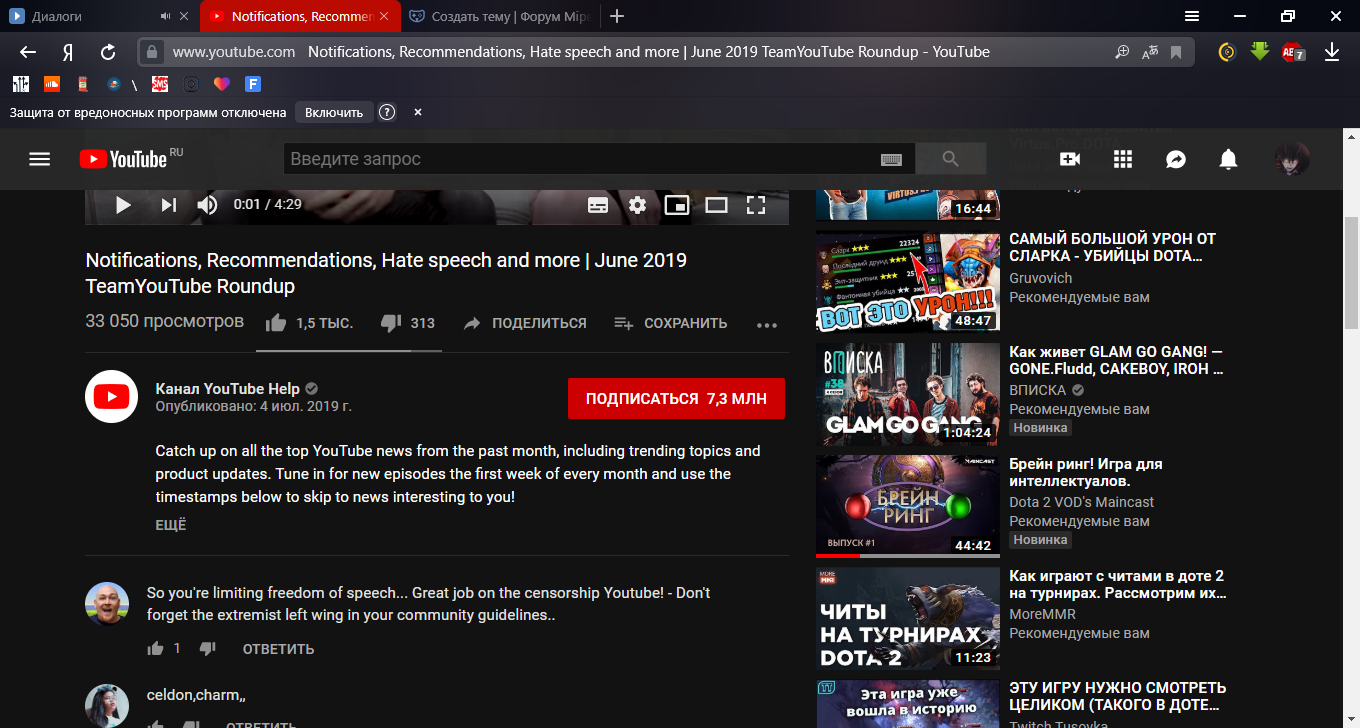Open Yandex home with the Я button
Viewport: 1360px width, 728px height.
pyautogui.click(x=68, y=52)
